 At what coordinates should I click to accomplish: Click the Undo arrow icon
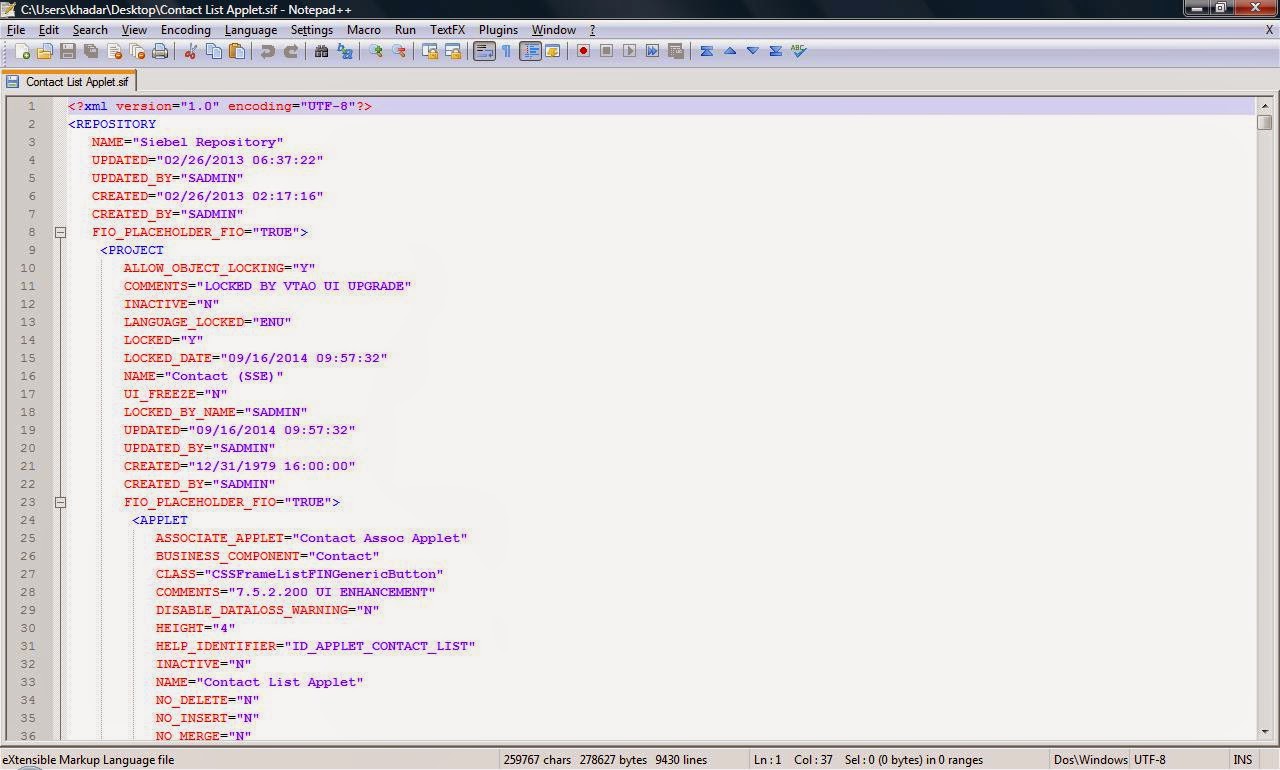coord(266,51)
